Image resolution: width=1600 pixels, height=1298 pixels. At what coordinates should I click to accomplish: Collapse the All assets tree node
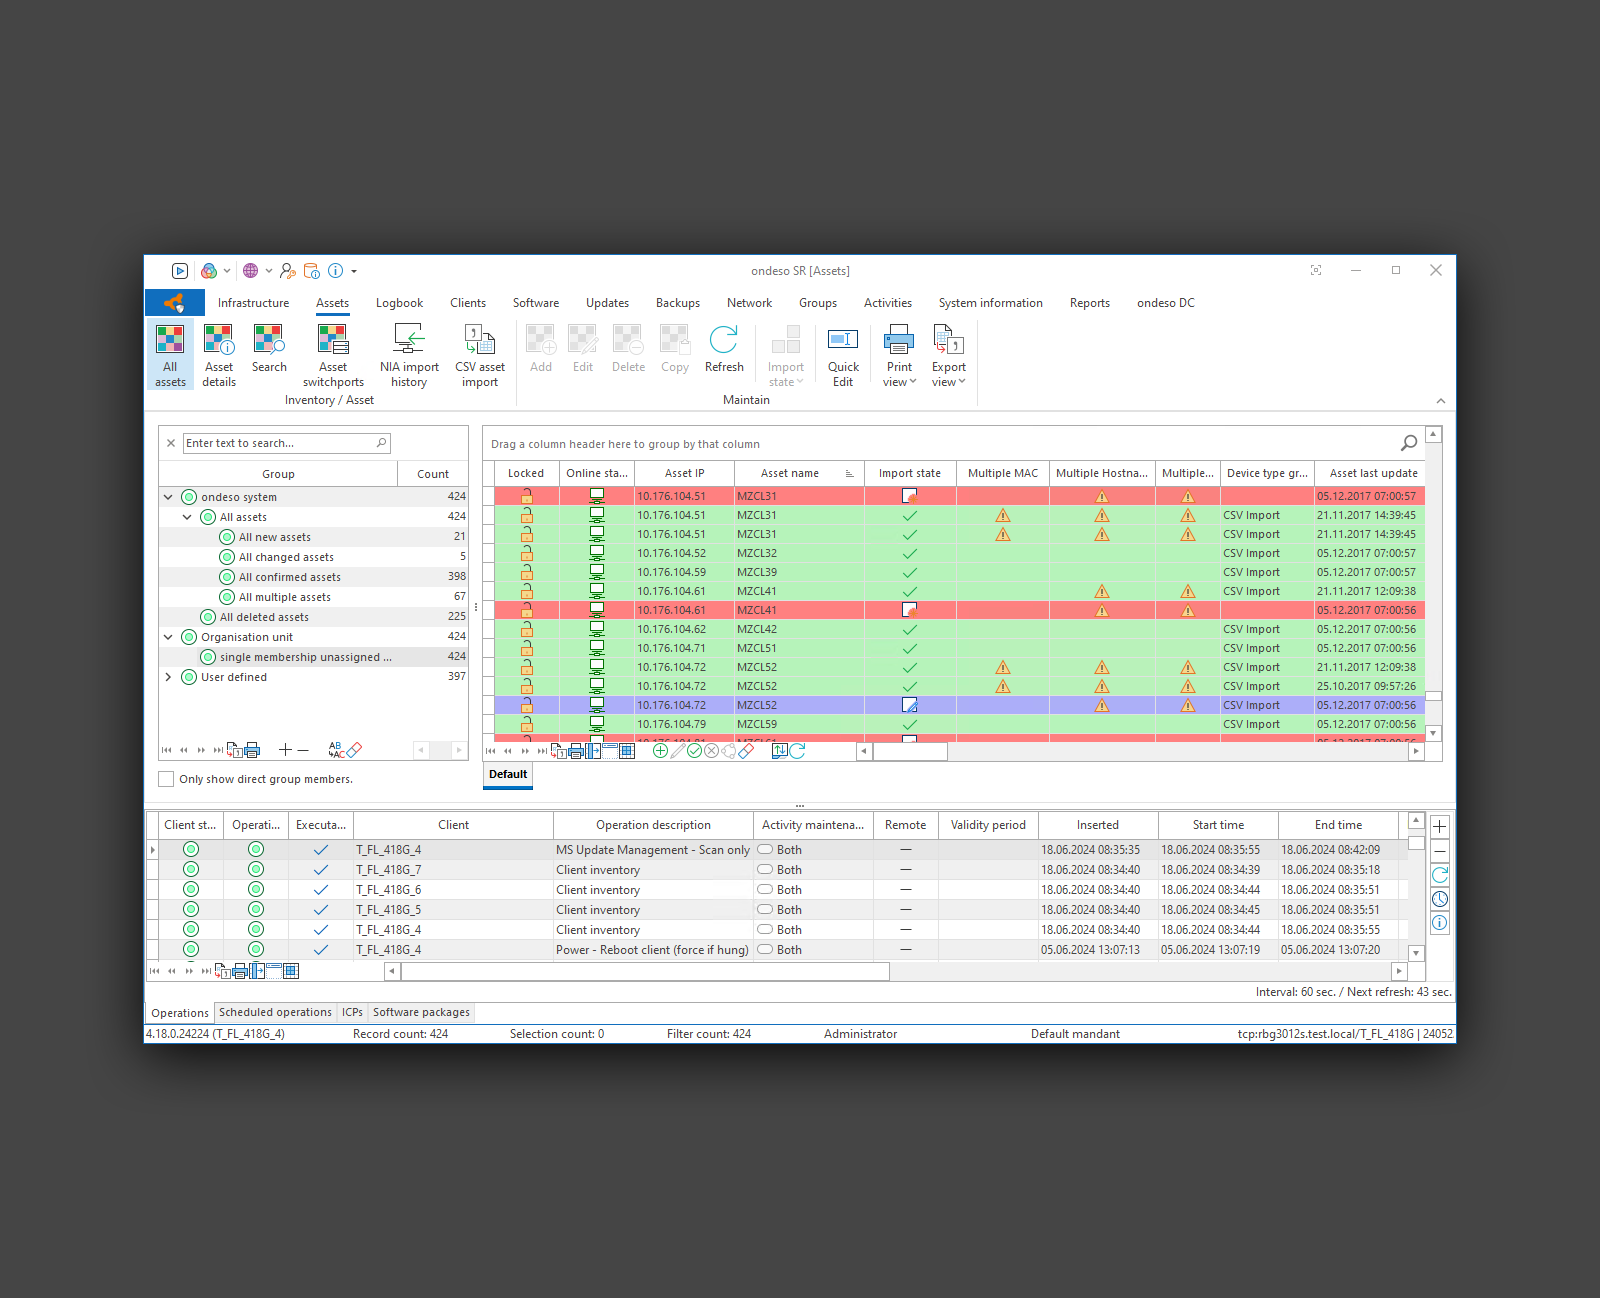click(x=187, y=517)
